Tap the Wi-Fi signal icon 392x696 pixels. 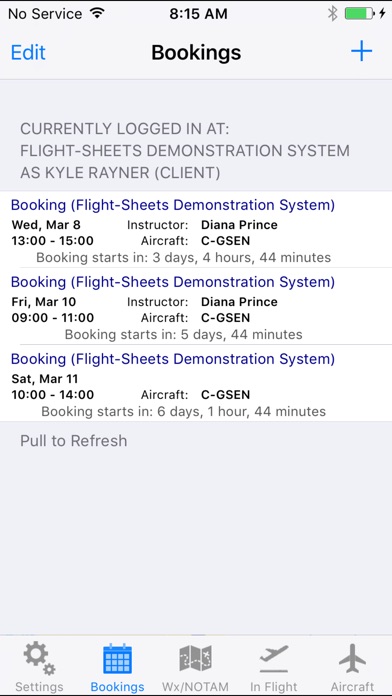96,13
